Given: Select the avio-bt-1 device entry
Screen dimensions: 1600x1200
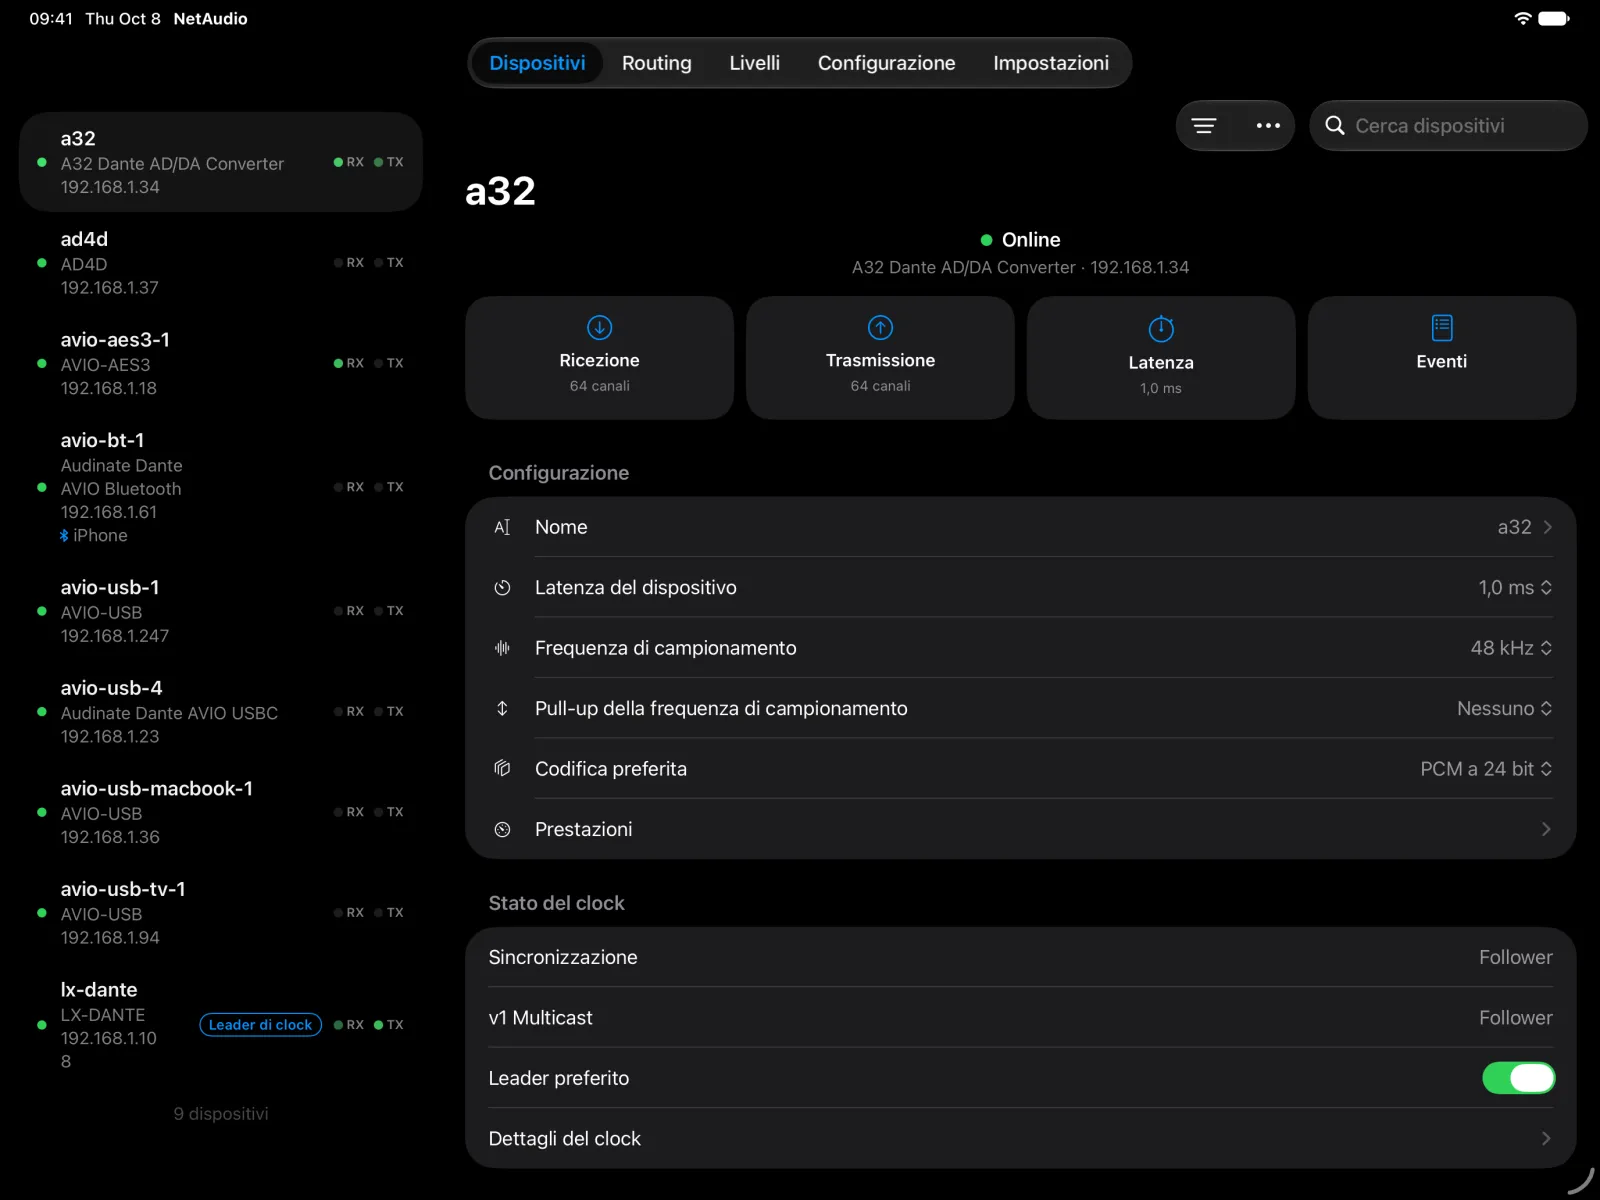Looking at the screenshot, I should point(221,487).
